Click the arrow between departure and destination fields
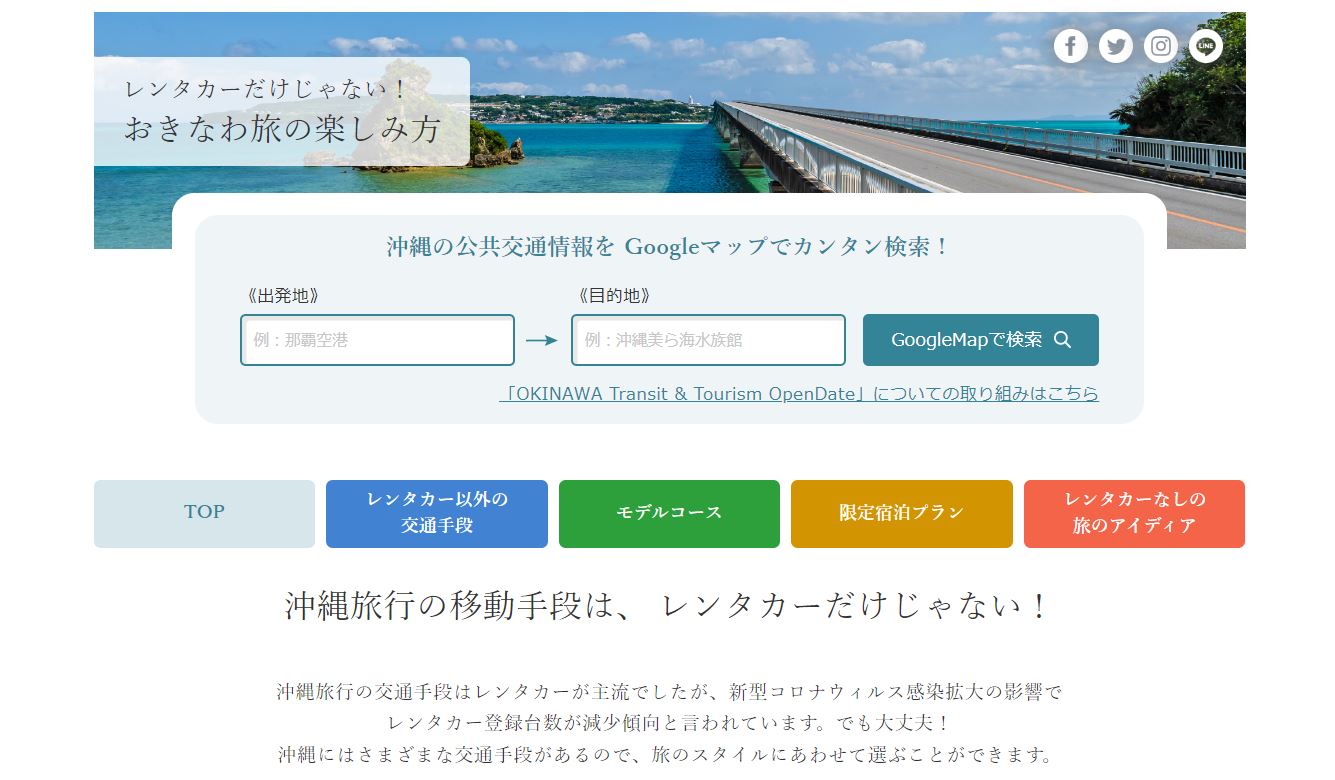1335x780 pixels. [543, 340]
